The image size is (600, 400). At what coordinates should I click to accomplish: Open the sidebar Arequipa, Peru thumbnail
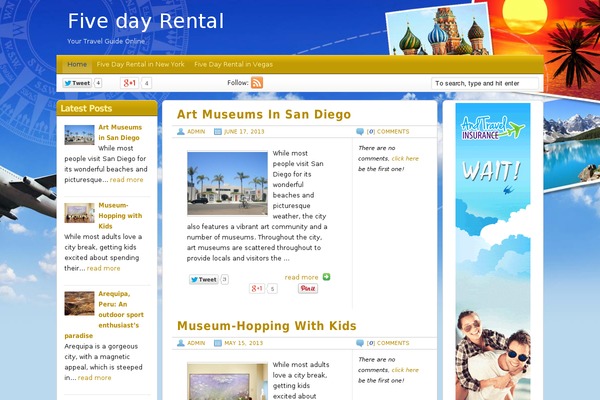79,304
